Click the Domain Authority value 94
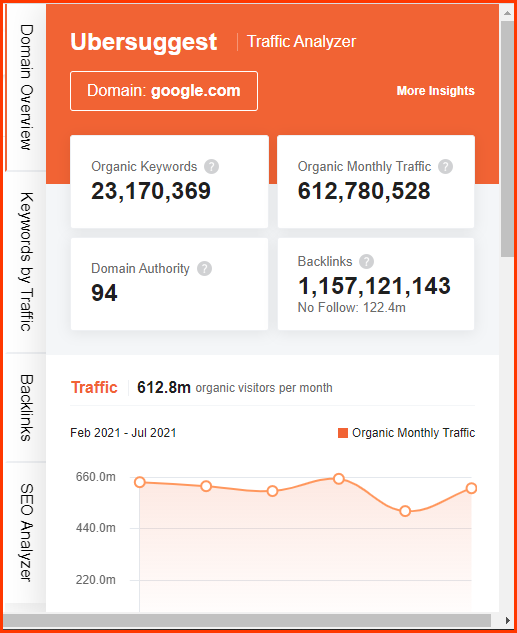Image resolution: width=517 pixels, height=633 pixels. coord(104,293)
